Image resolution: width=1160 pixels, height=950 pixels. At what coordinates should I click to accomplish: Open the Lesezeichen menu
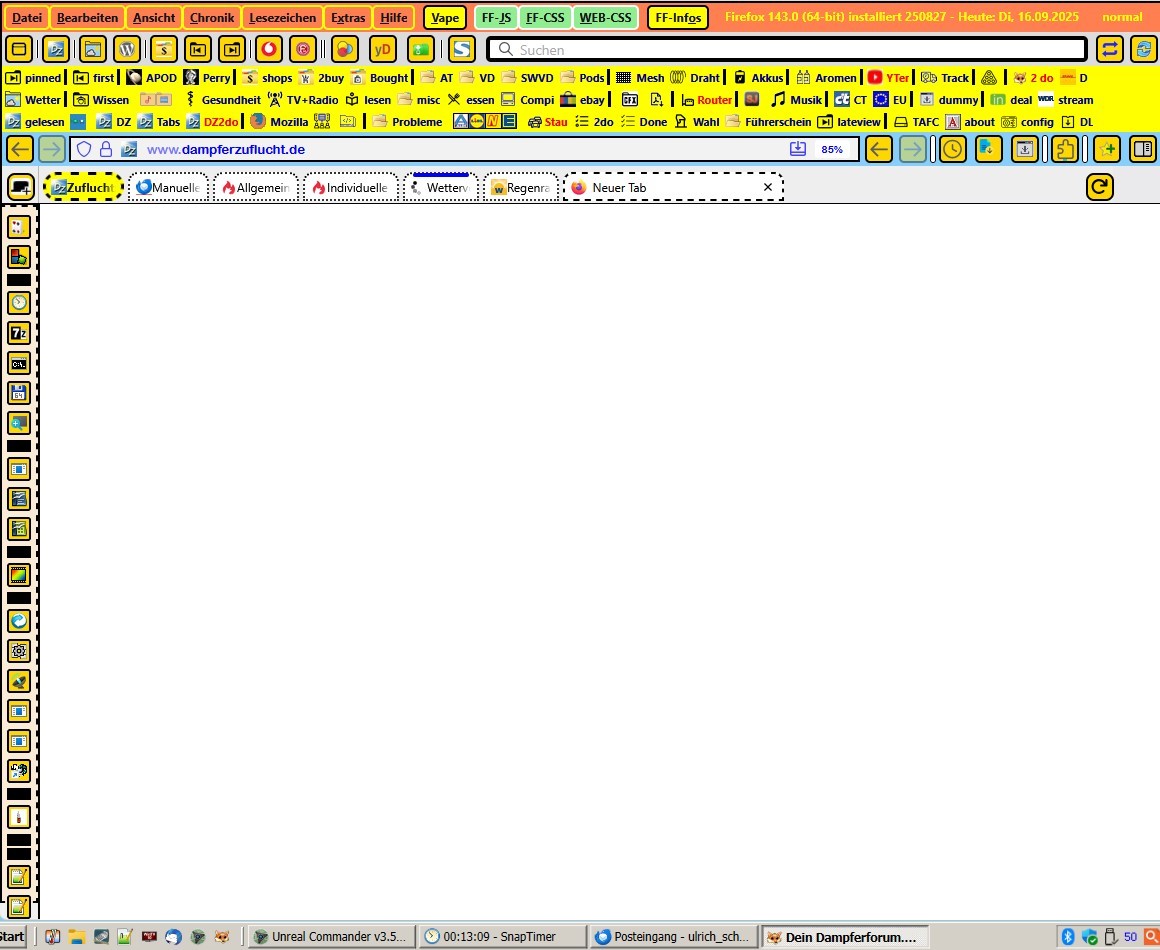tap(283, 18)
